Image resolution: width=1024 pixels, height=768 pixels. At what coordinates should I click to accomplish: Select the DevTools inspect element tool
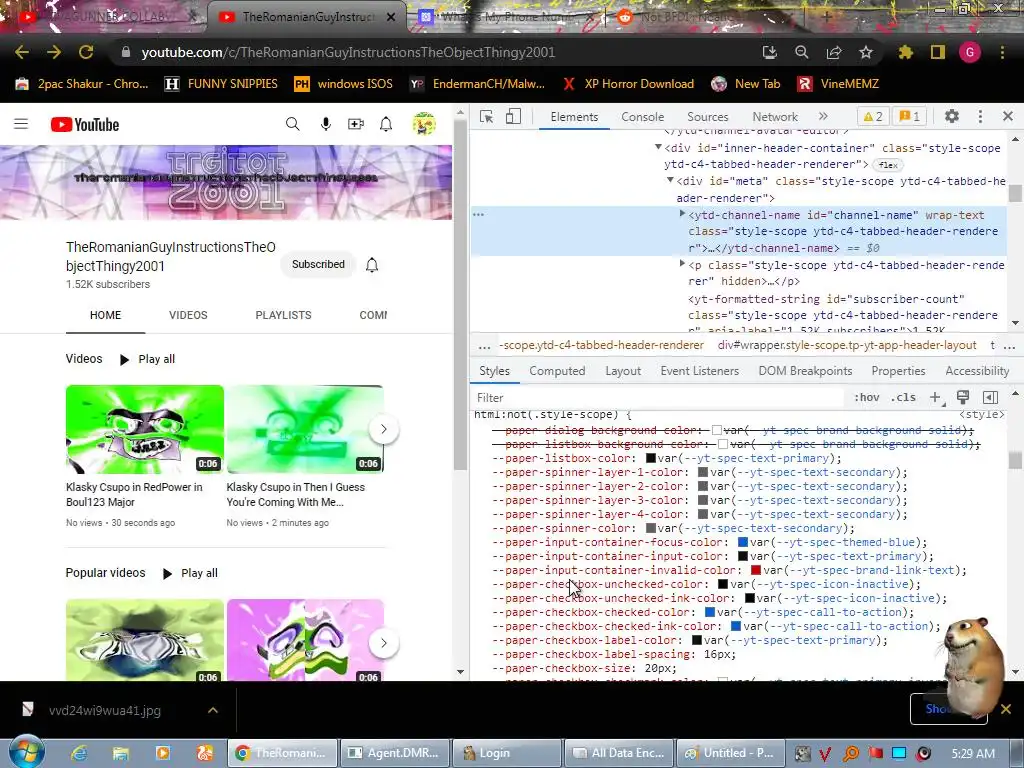tap(487, 117)
